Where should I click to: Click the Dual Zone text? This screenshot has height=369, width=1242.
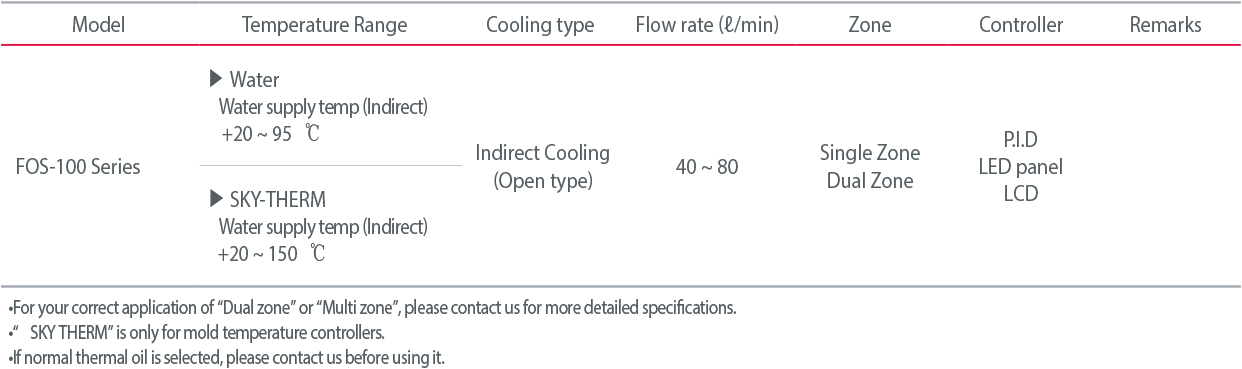tap(870, 181)
